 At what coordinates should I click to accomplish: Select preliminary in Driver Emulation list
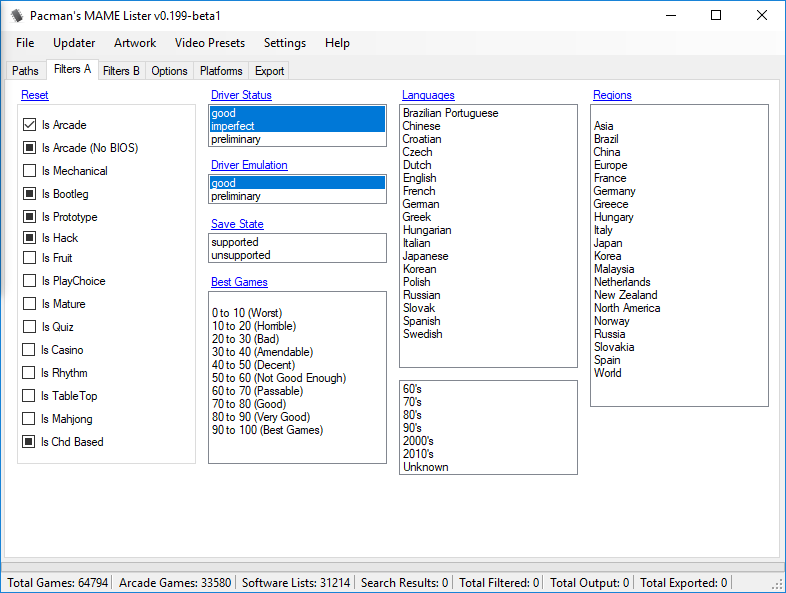297,196
